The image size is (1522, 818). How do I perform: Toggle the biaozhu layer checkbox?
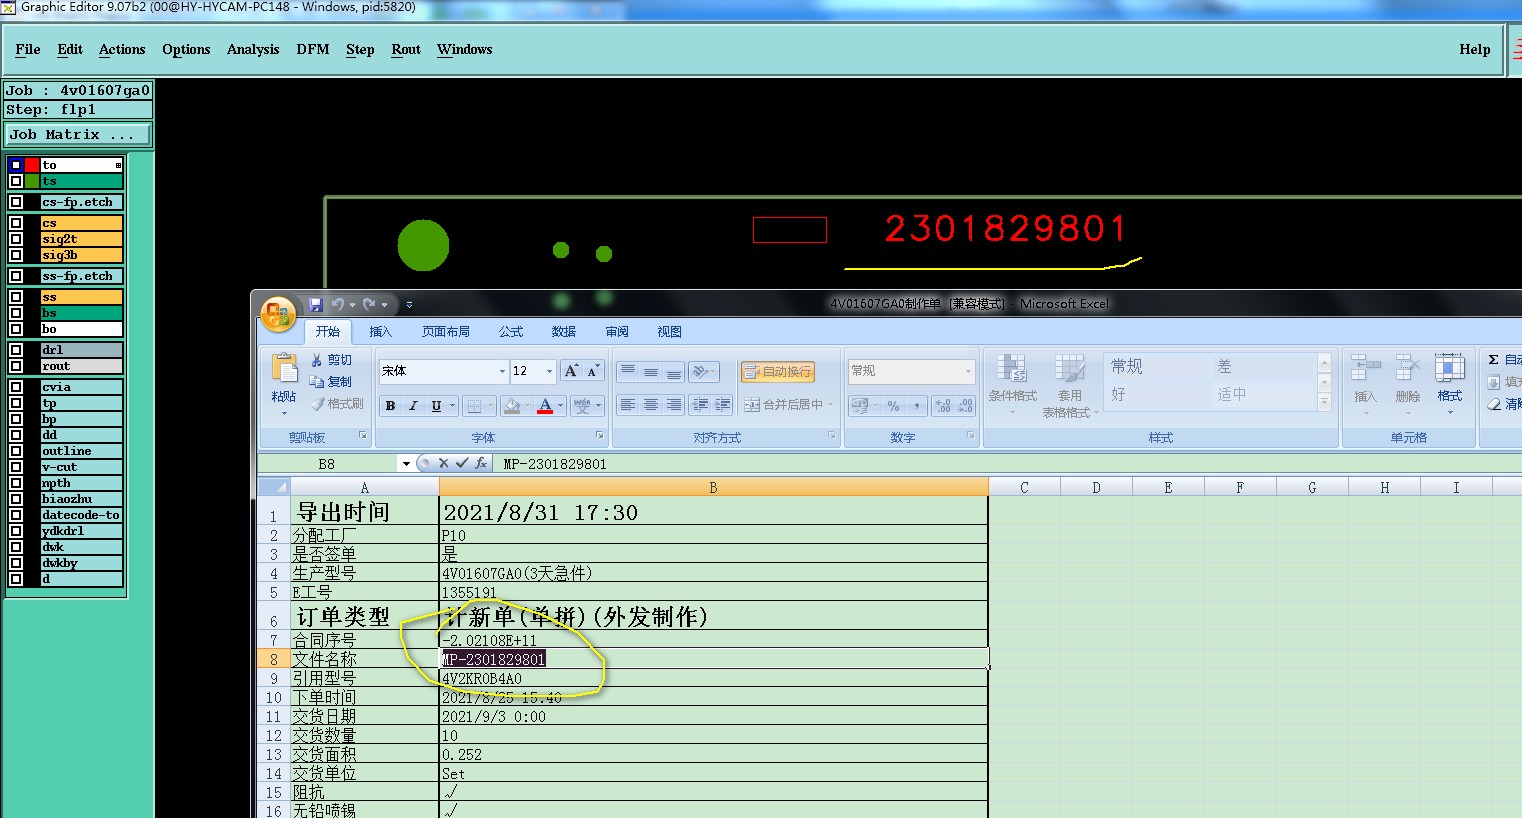coord(16,499)
